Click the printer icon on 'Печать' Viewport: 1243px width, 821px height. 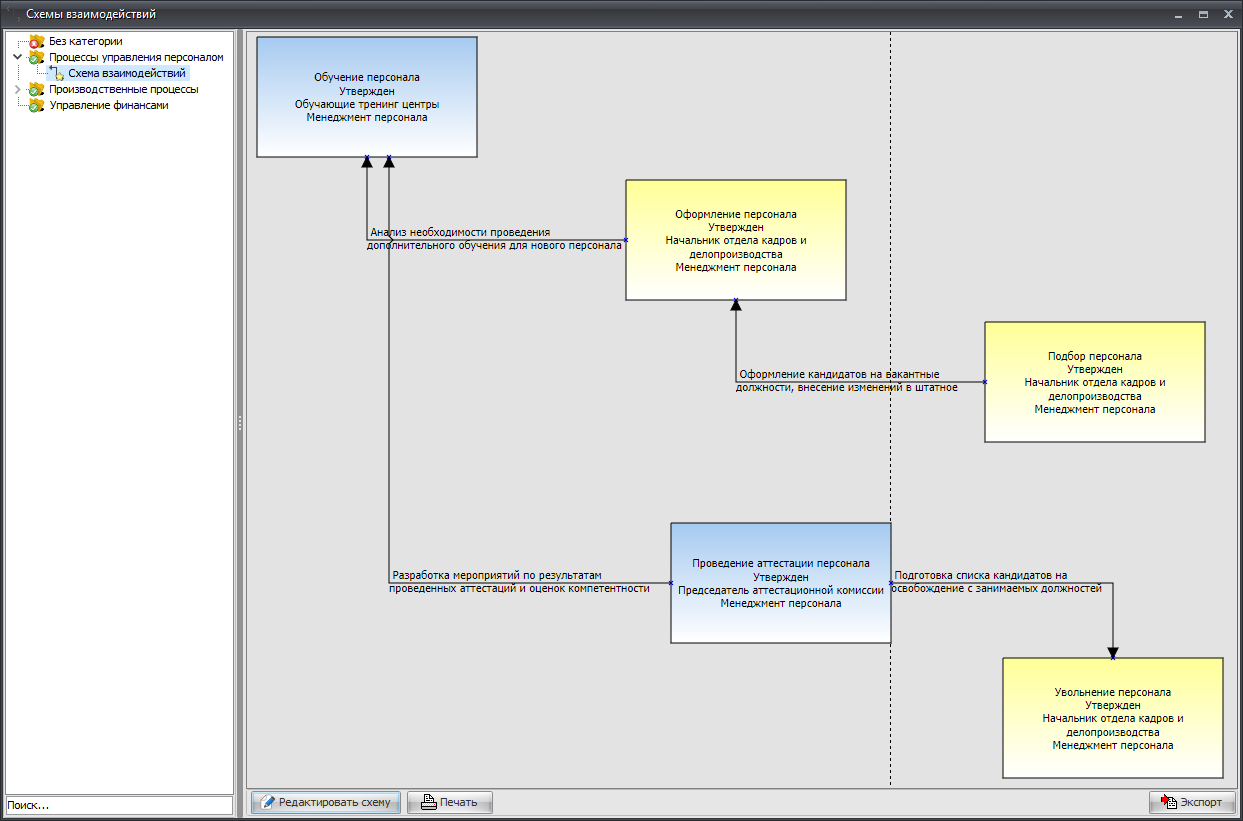[428, 802]
